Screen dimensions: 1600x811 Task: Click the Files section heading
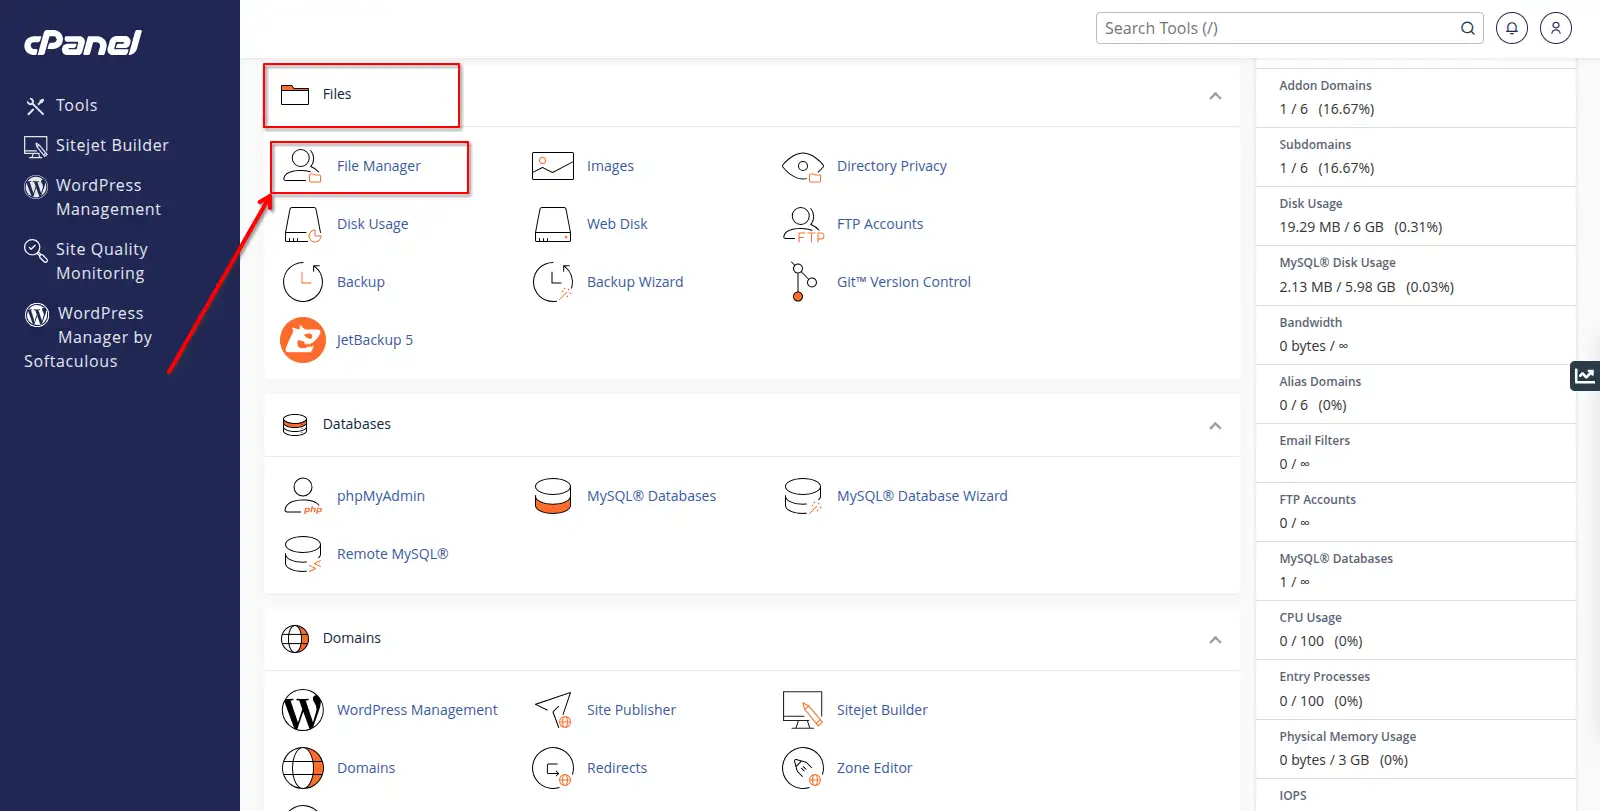(337, 94)
